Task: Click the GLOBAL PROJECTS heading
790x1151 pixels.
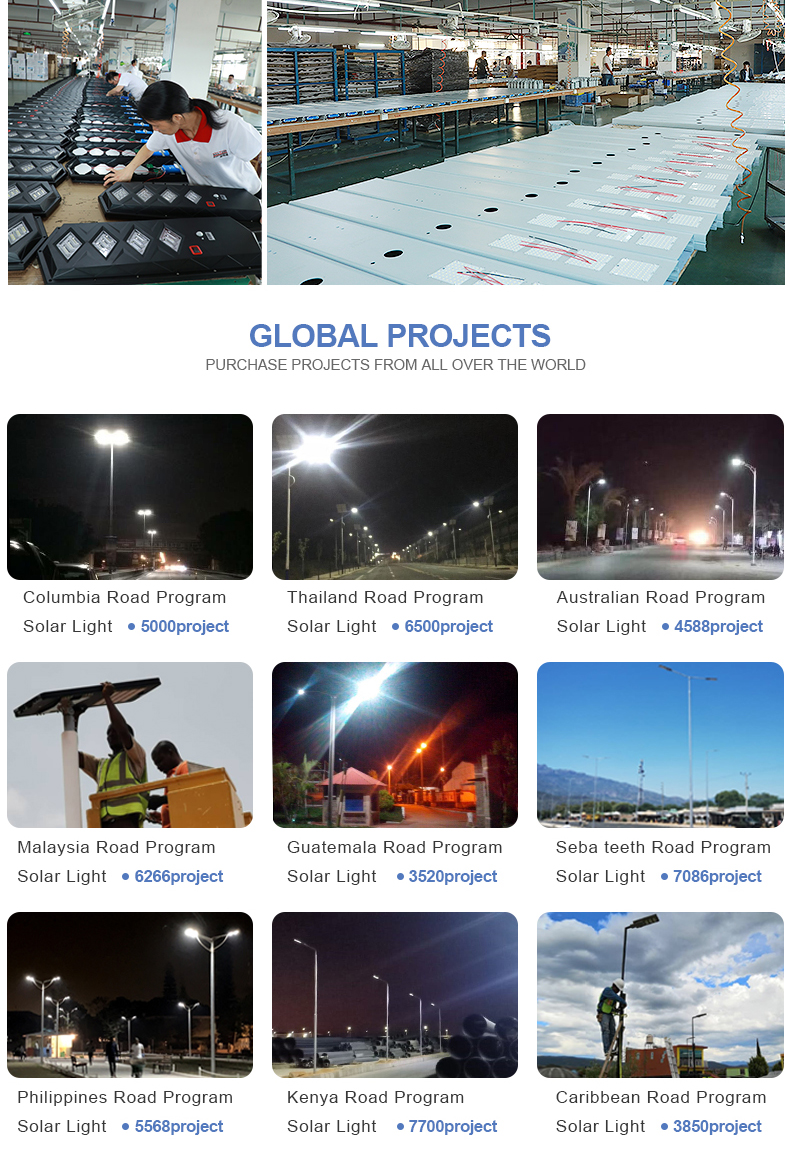Action: (x=399, y=336)
